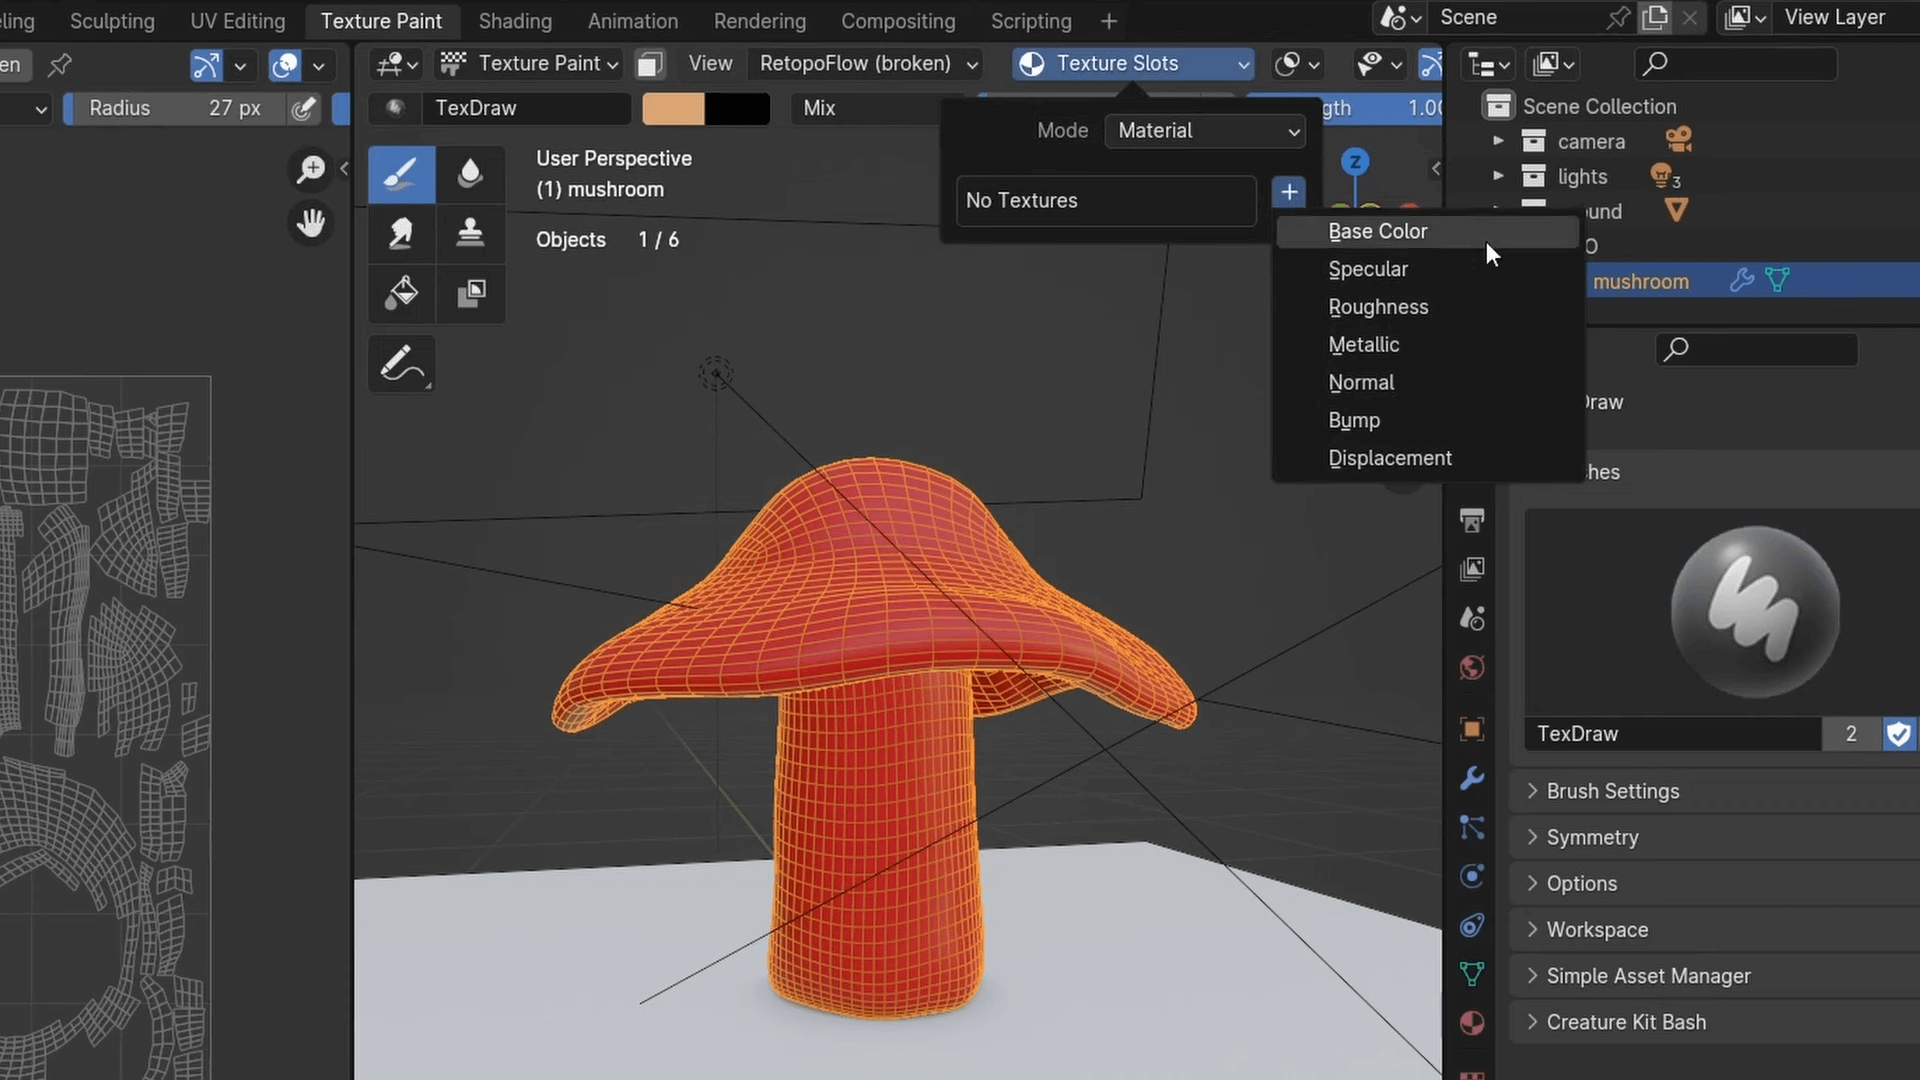1920x1080 pixels.
Task: Pin the Scene datablock
Action: (x=1618, y=17)
